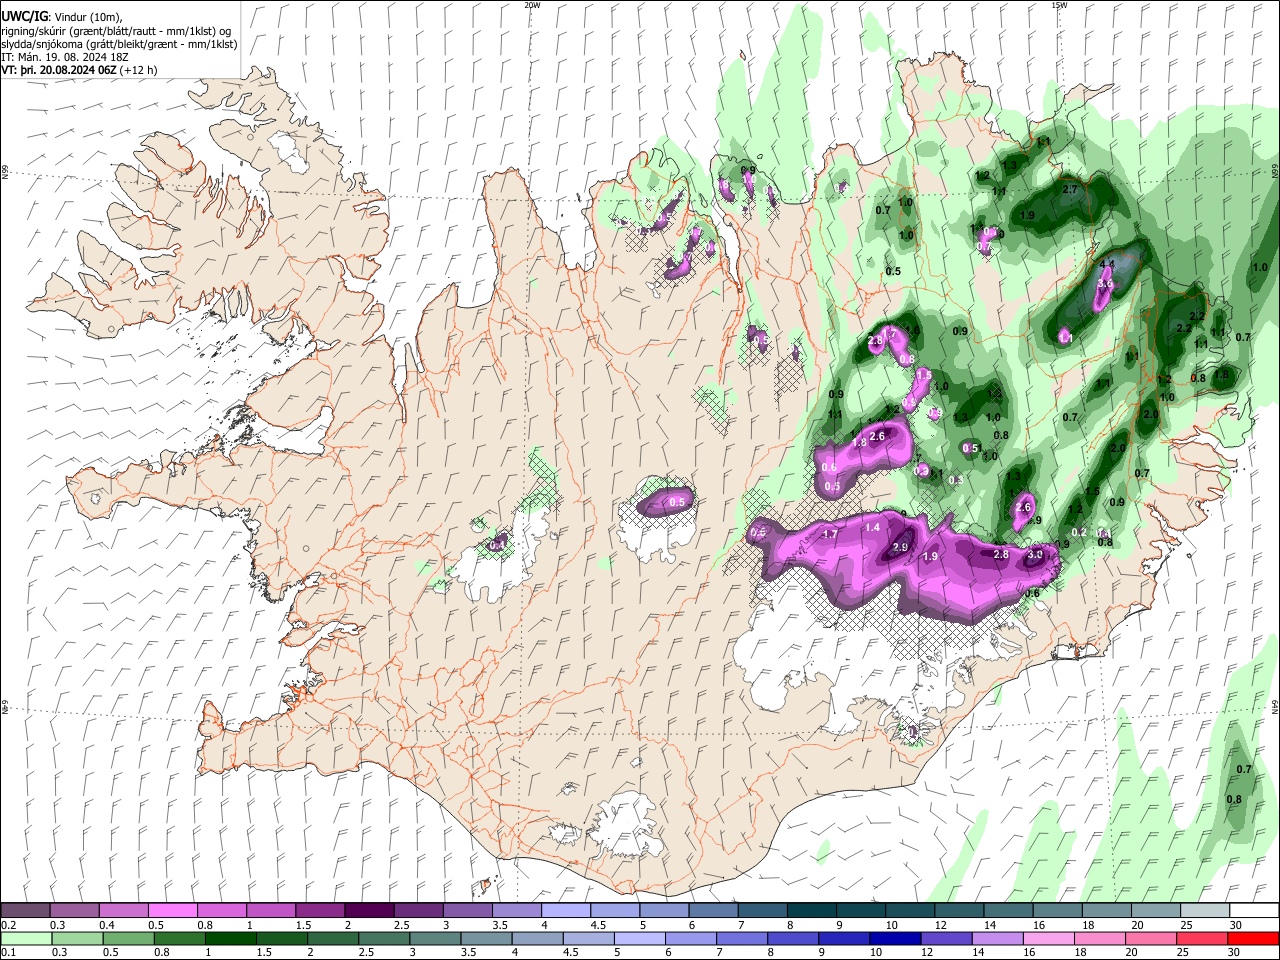Click the '15W' longitude label
Screen dimensions: 1280x960
tap(1059, 5)
